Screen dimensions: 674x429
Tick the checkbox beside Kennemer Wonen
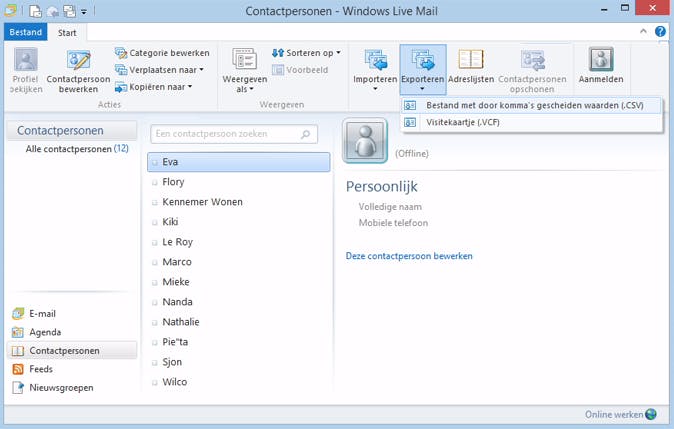[x=155, y=202]
